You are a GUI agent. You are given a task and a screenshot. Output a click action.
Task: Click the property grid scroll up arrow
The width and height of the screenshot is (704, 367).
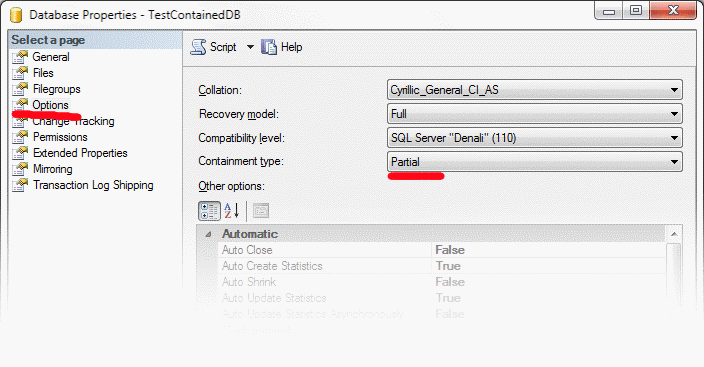point(674,234)
